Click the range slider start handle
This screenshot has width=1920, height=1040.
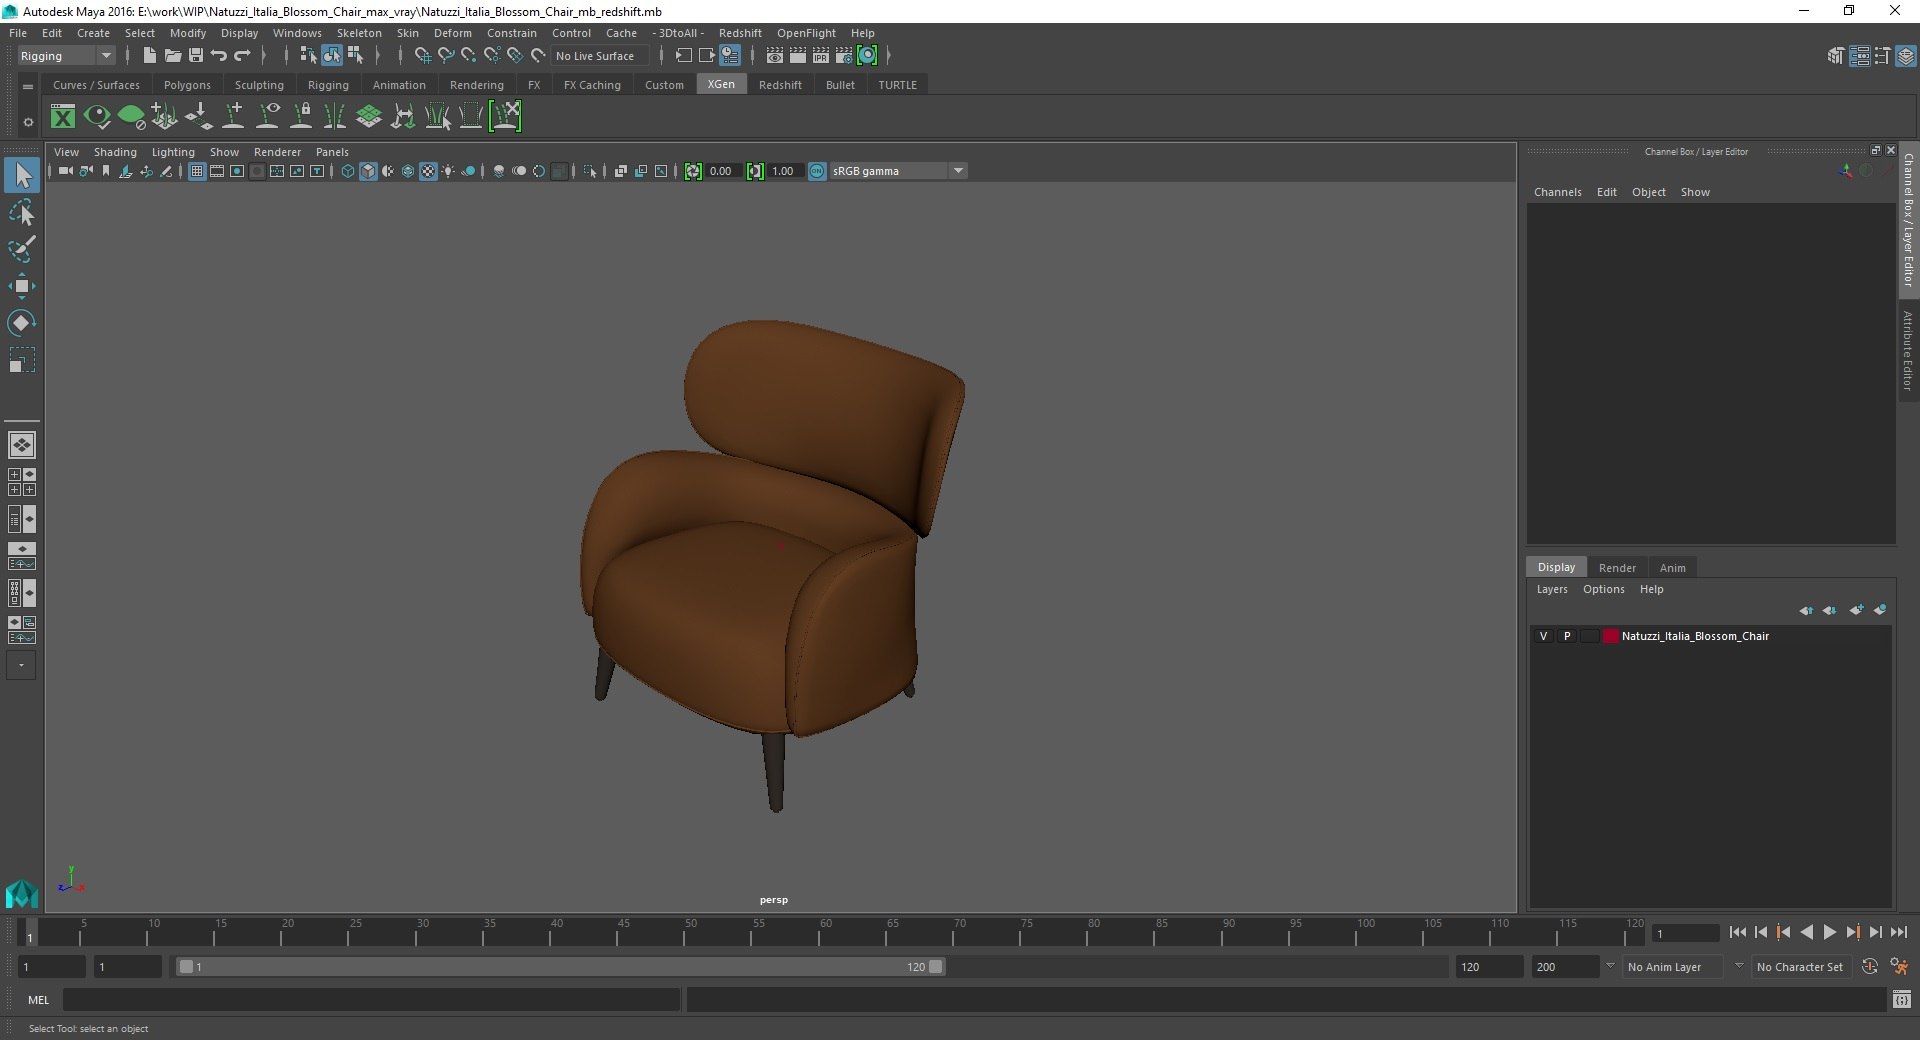click(185, 967)
